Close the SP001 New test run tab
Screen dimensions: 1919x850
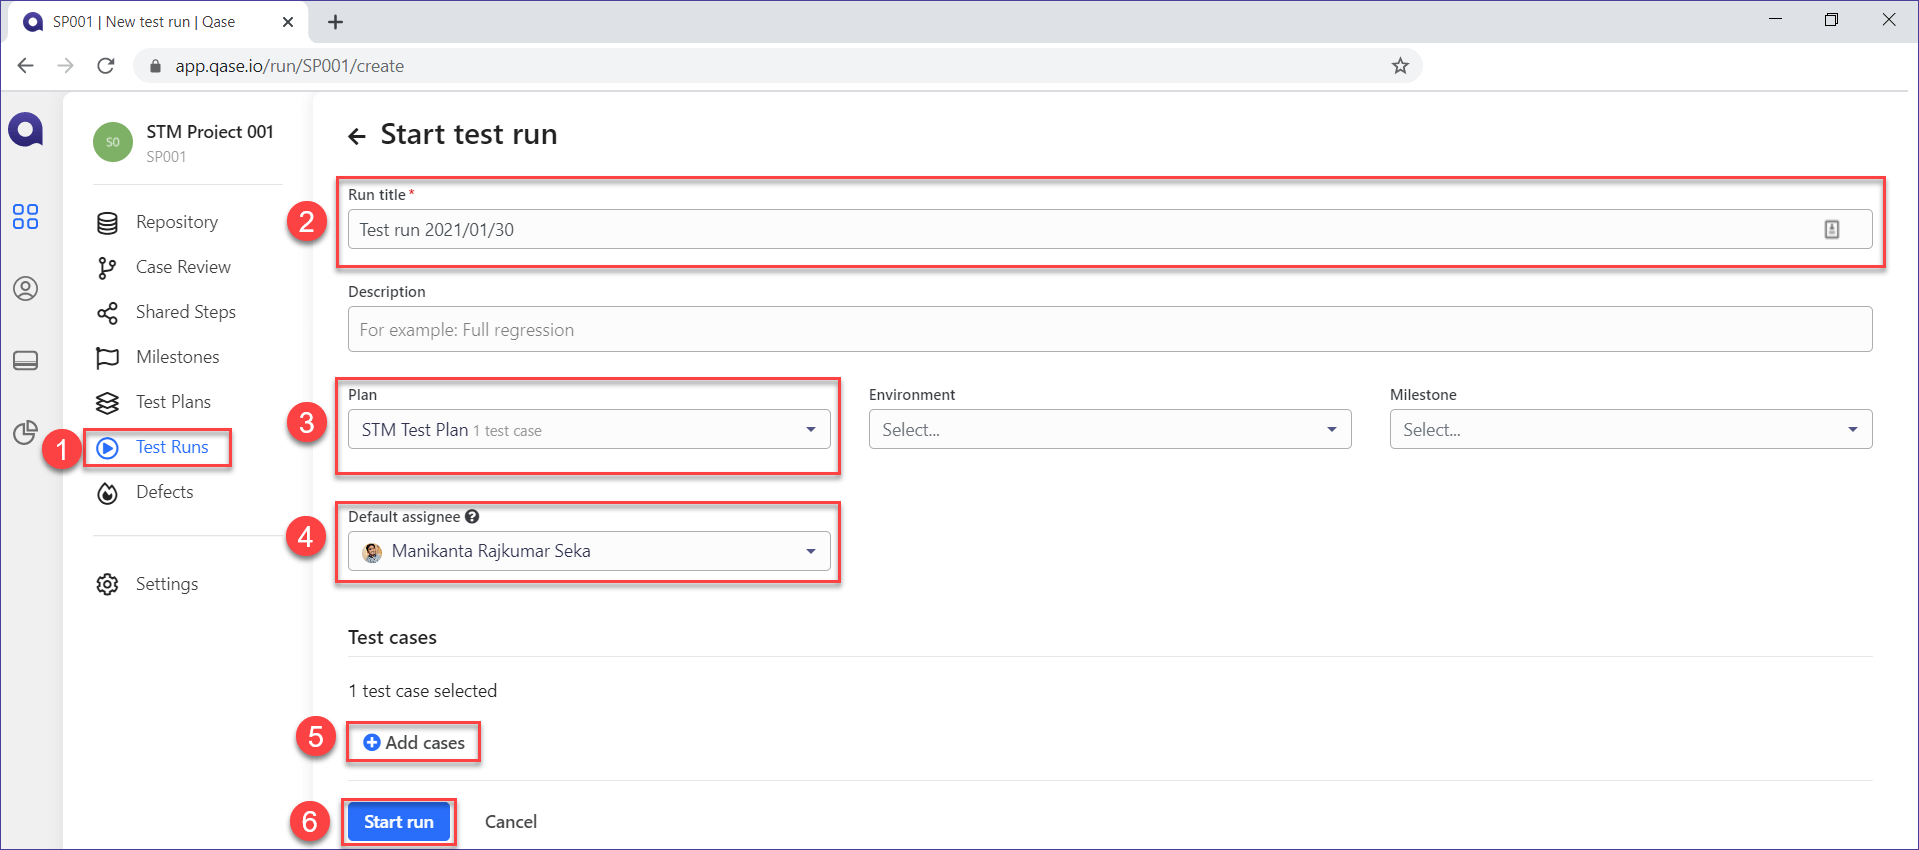288,22
